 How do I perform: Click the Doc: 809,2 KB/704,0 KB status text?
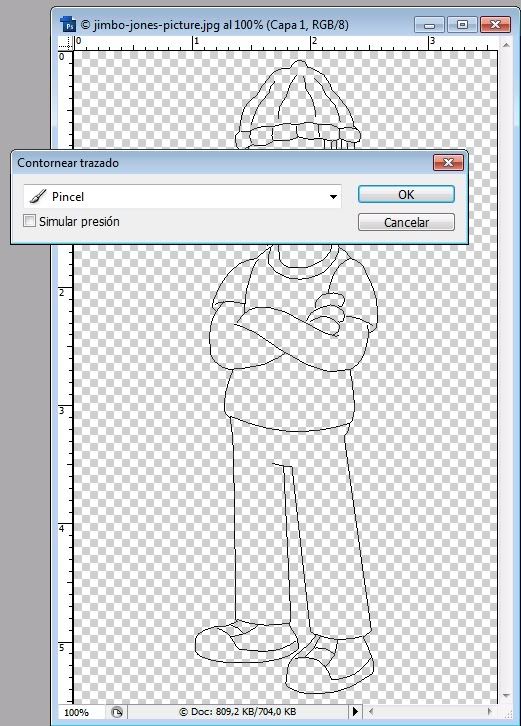point(238,712)
